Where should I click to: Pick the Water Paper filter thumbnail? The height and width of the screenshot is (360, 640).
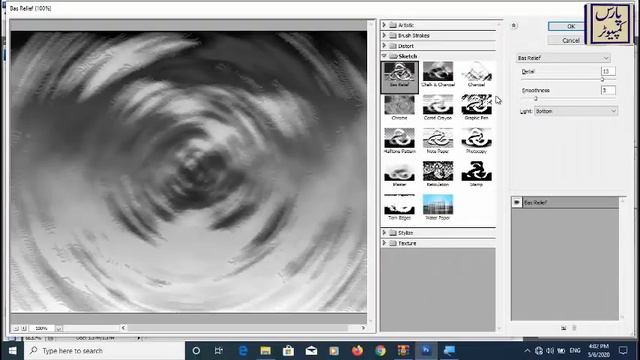(x=438, y=207)
